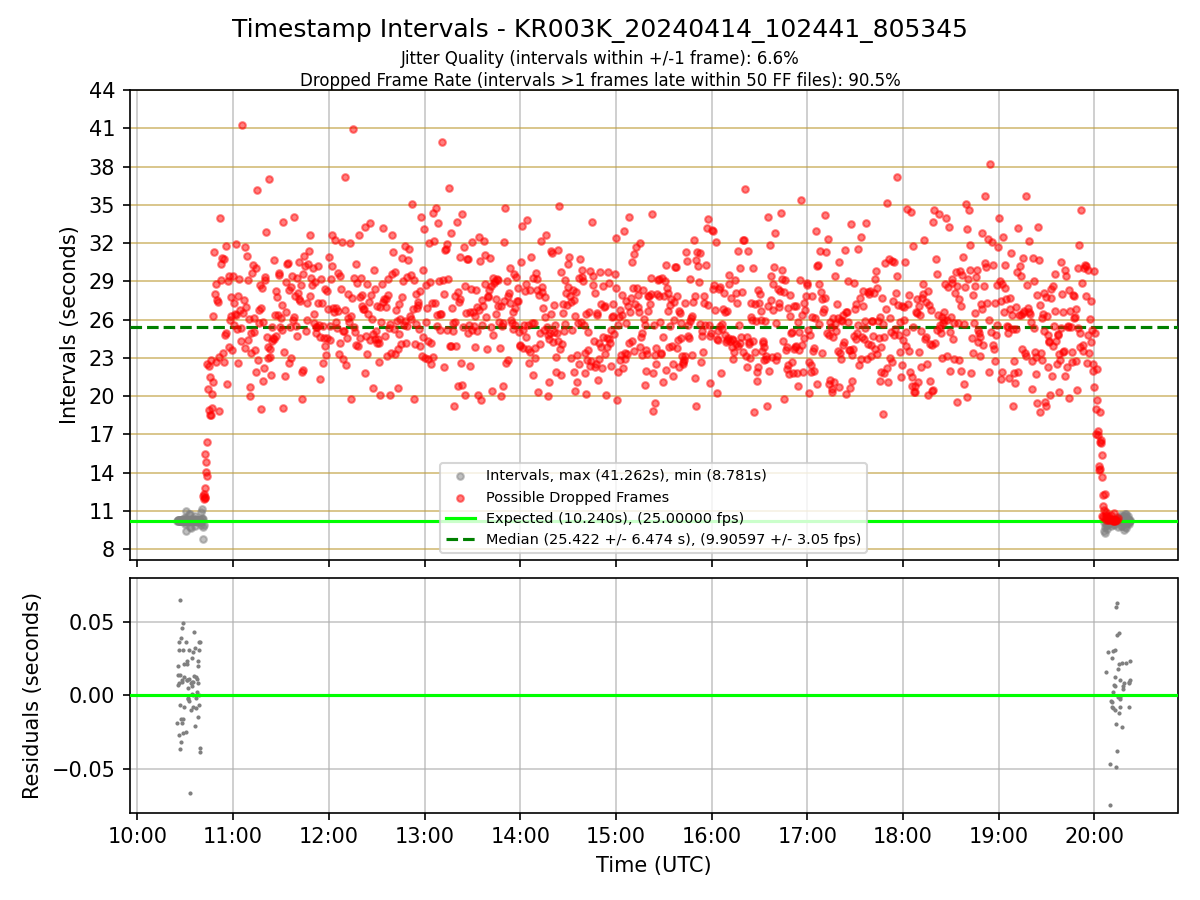Click the plot title 'Timestamp Intervals - KR003K_20240414_102441_805345'
The width and height of the screenshot is (1200, 900).
pos(599,29)
